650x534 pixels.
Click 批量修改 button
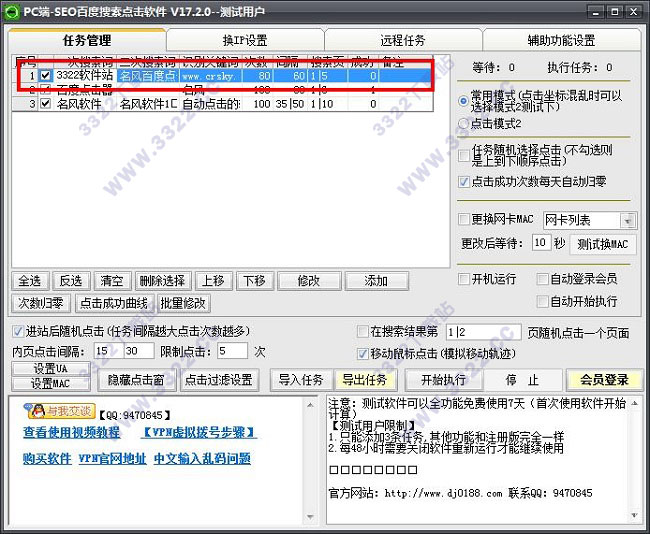click(183, 303)
